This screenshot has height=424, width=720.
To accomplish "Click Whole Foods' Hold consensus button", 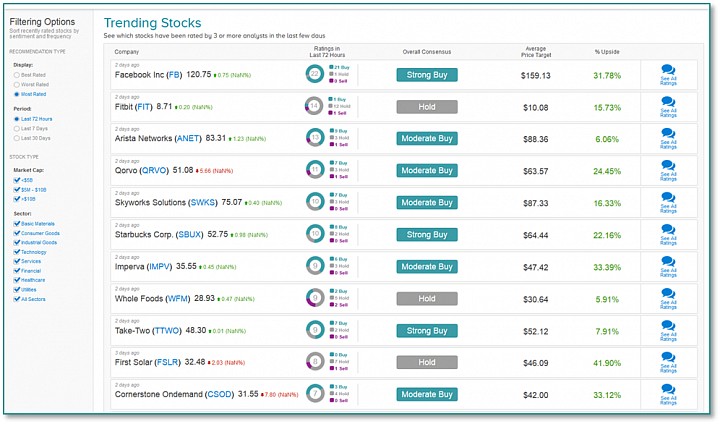I will point(427,299).
